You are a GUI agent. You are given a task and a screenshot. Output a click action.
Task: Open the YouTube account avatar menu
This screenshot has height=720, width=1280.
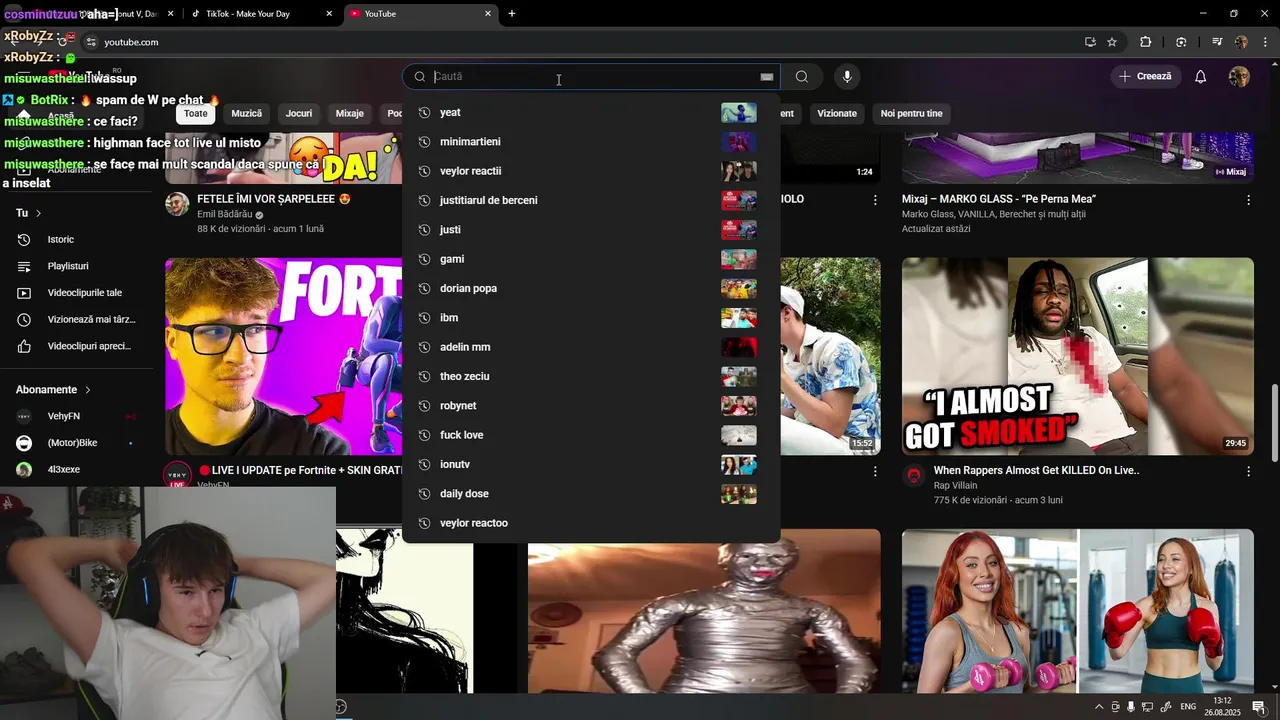click(x=1239, y=77)
